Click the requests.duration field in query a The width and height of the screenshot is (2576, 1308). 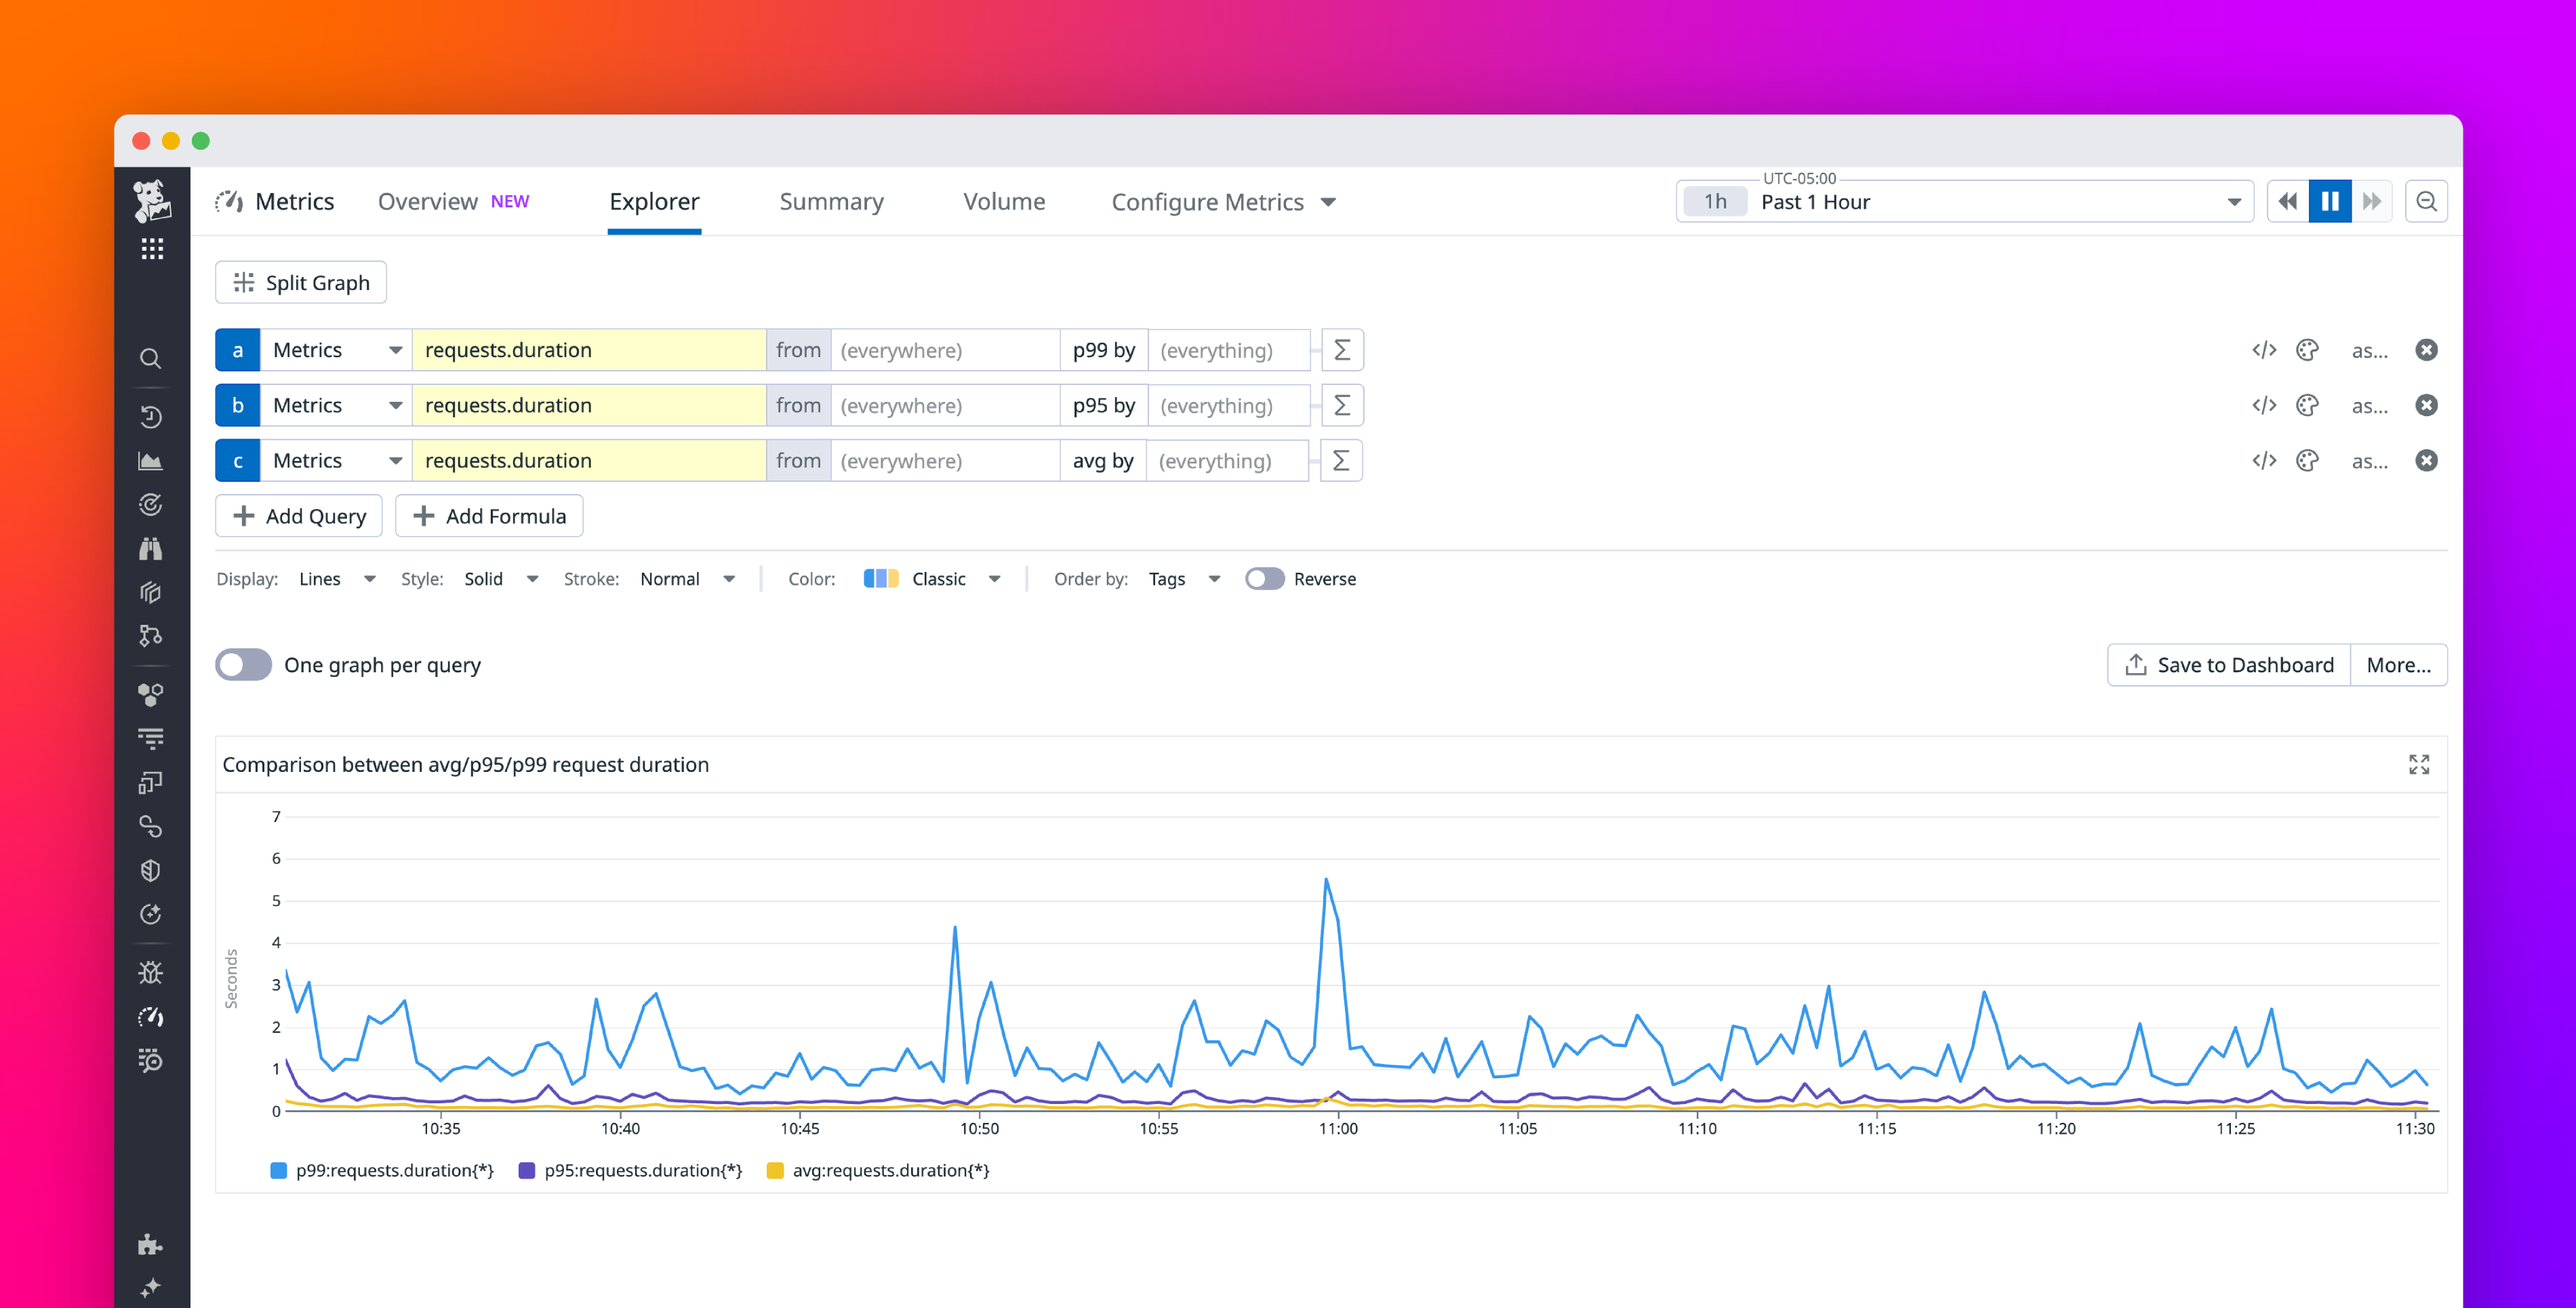(589, 349)
